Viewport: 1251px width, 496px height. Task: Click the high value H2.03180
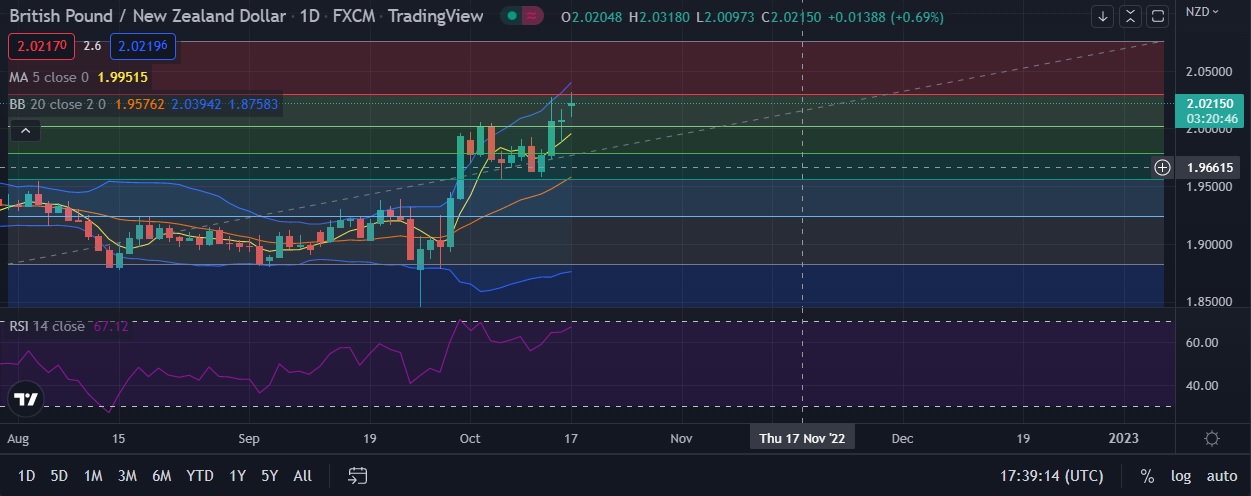click(x=661, y=17)
